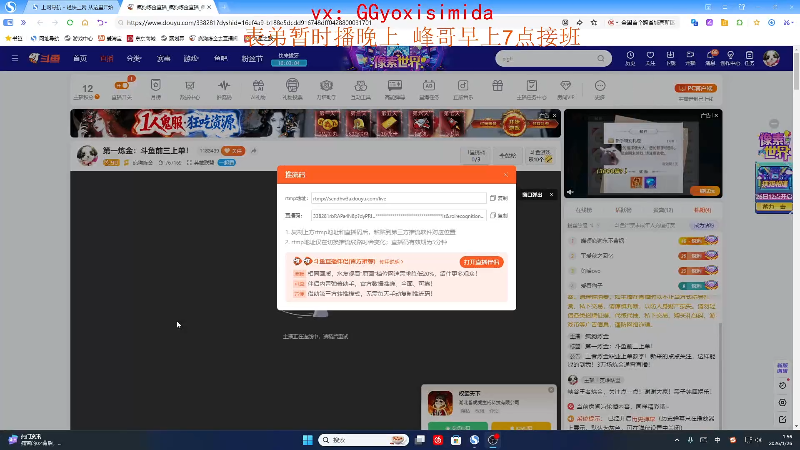Open the 首页 nav item
The image size is (800, 450).
[x=80, y=59]
